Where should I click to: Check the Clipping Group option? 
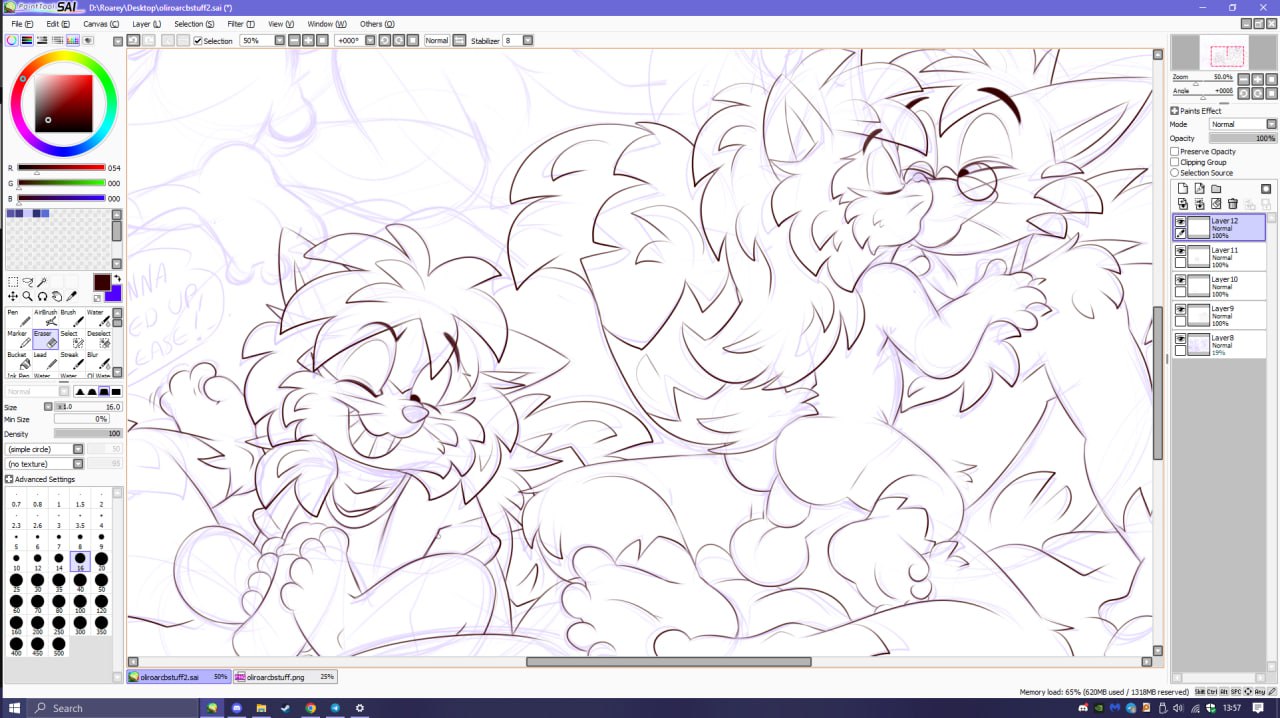point(1175,162)
